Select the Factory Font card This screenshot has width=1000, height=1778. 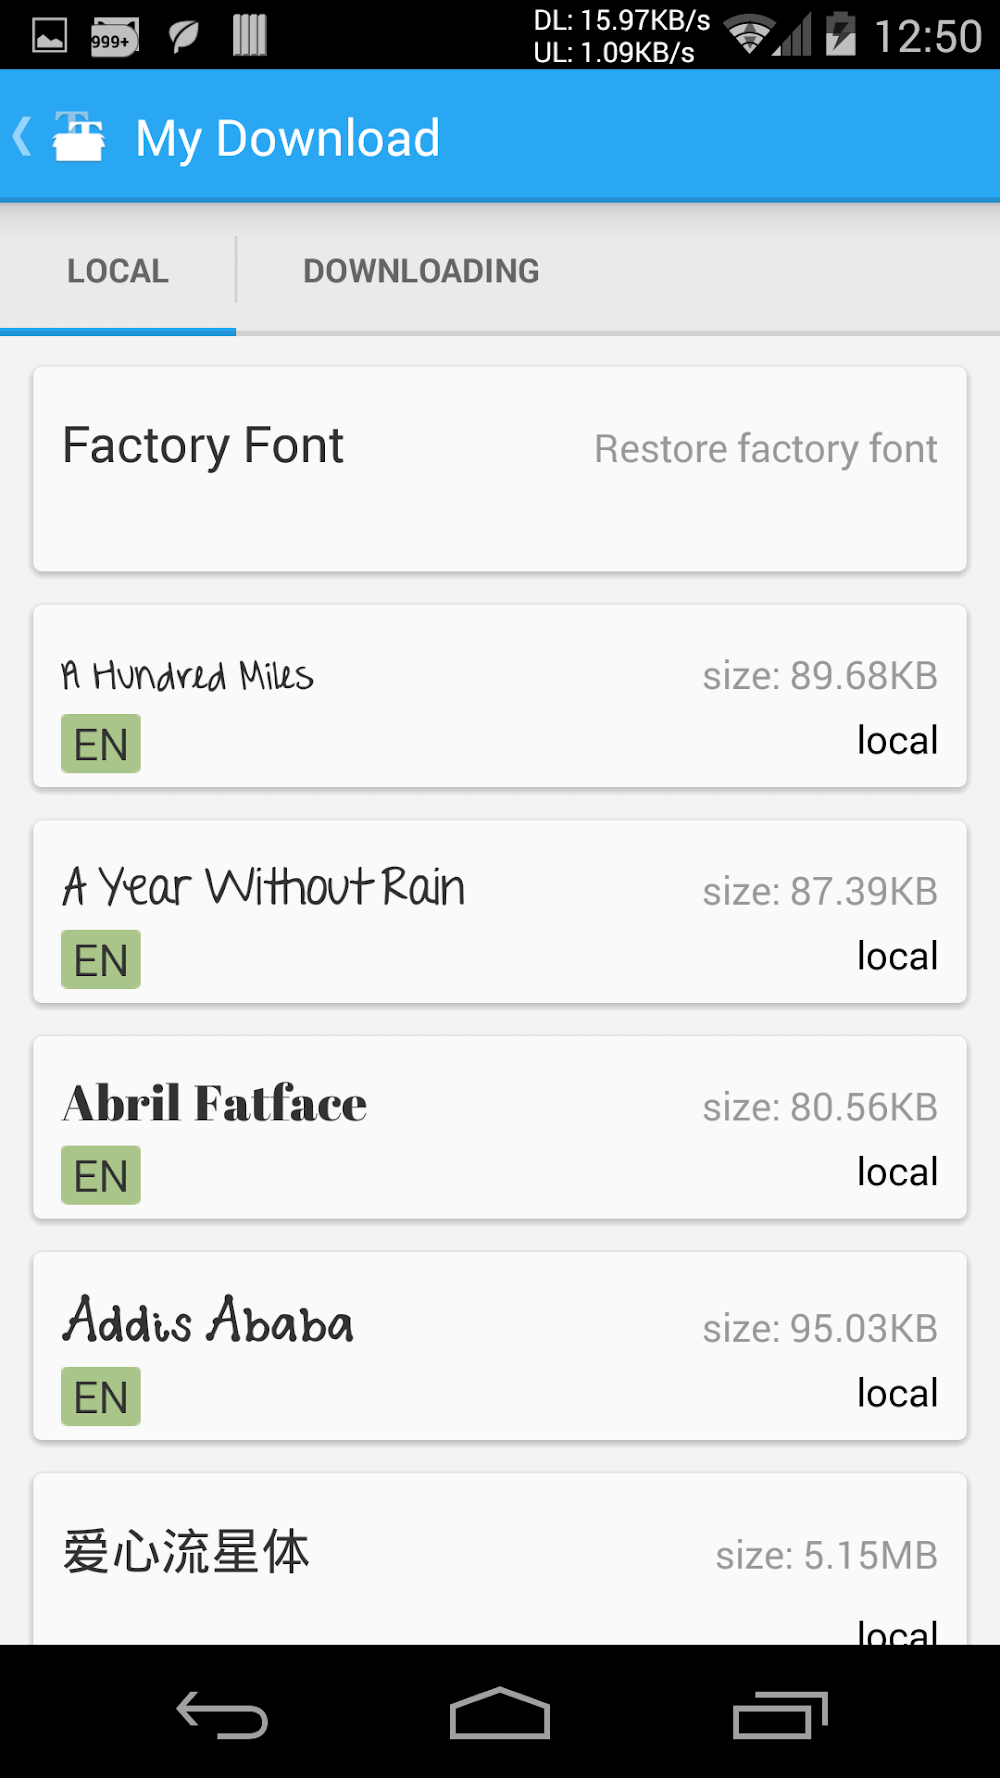(x=300, y=470)
